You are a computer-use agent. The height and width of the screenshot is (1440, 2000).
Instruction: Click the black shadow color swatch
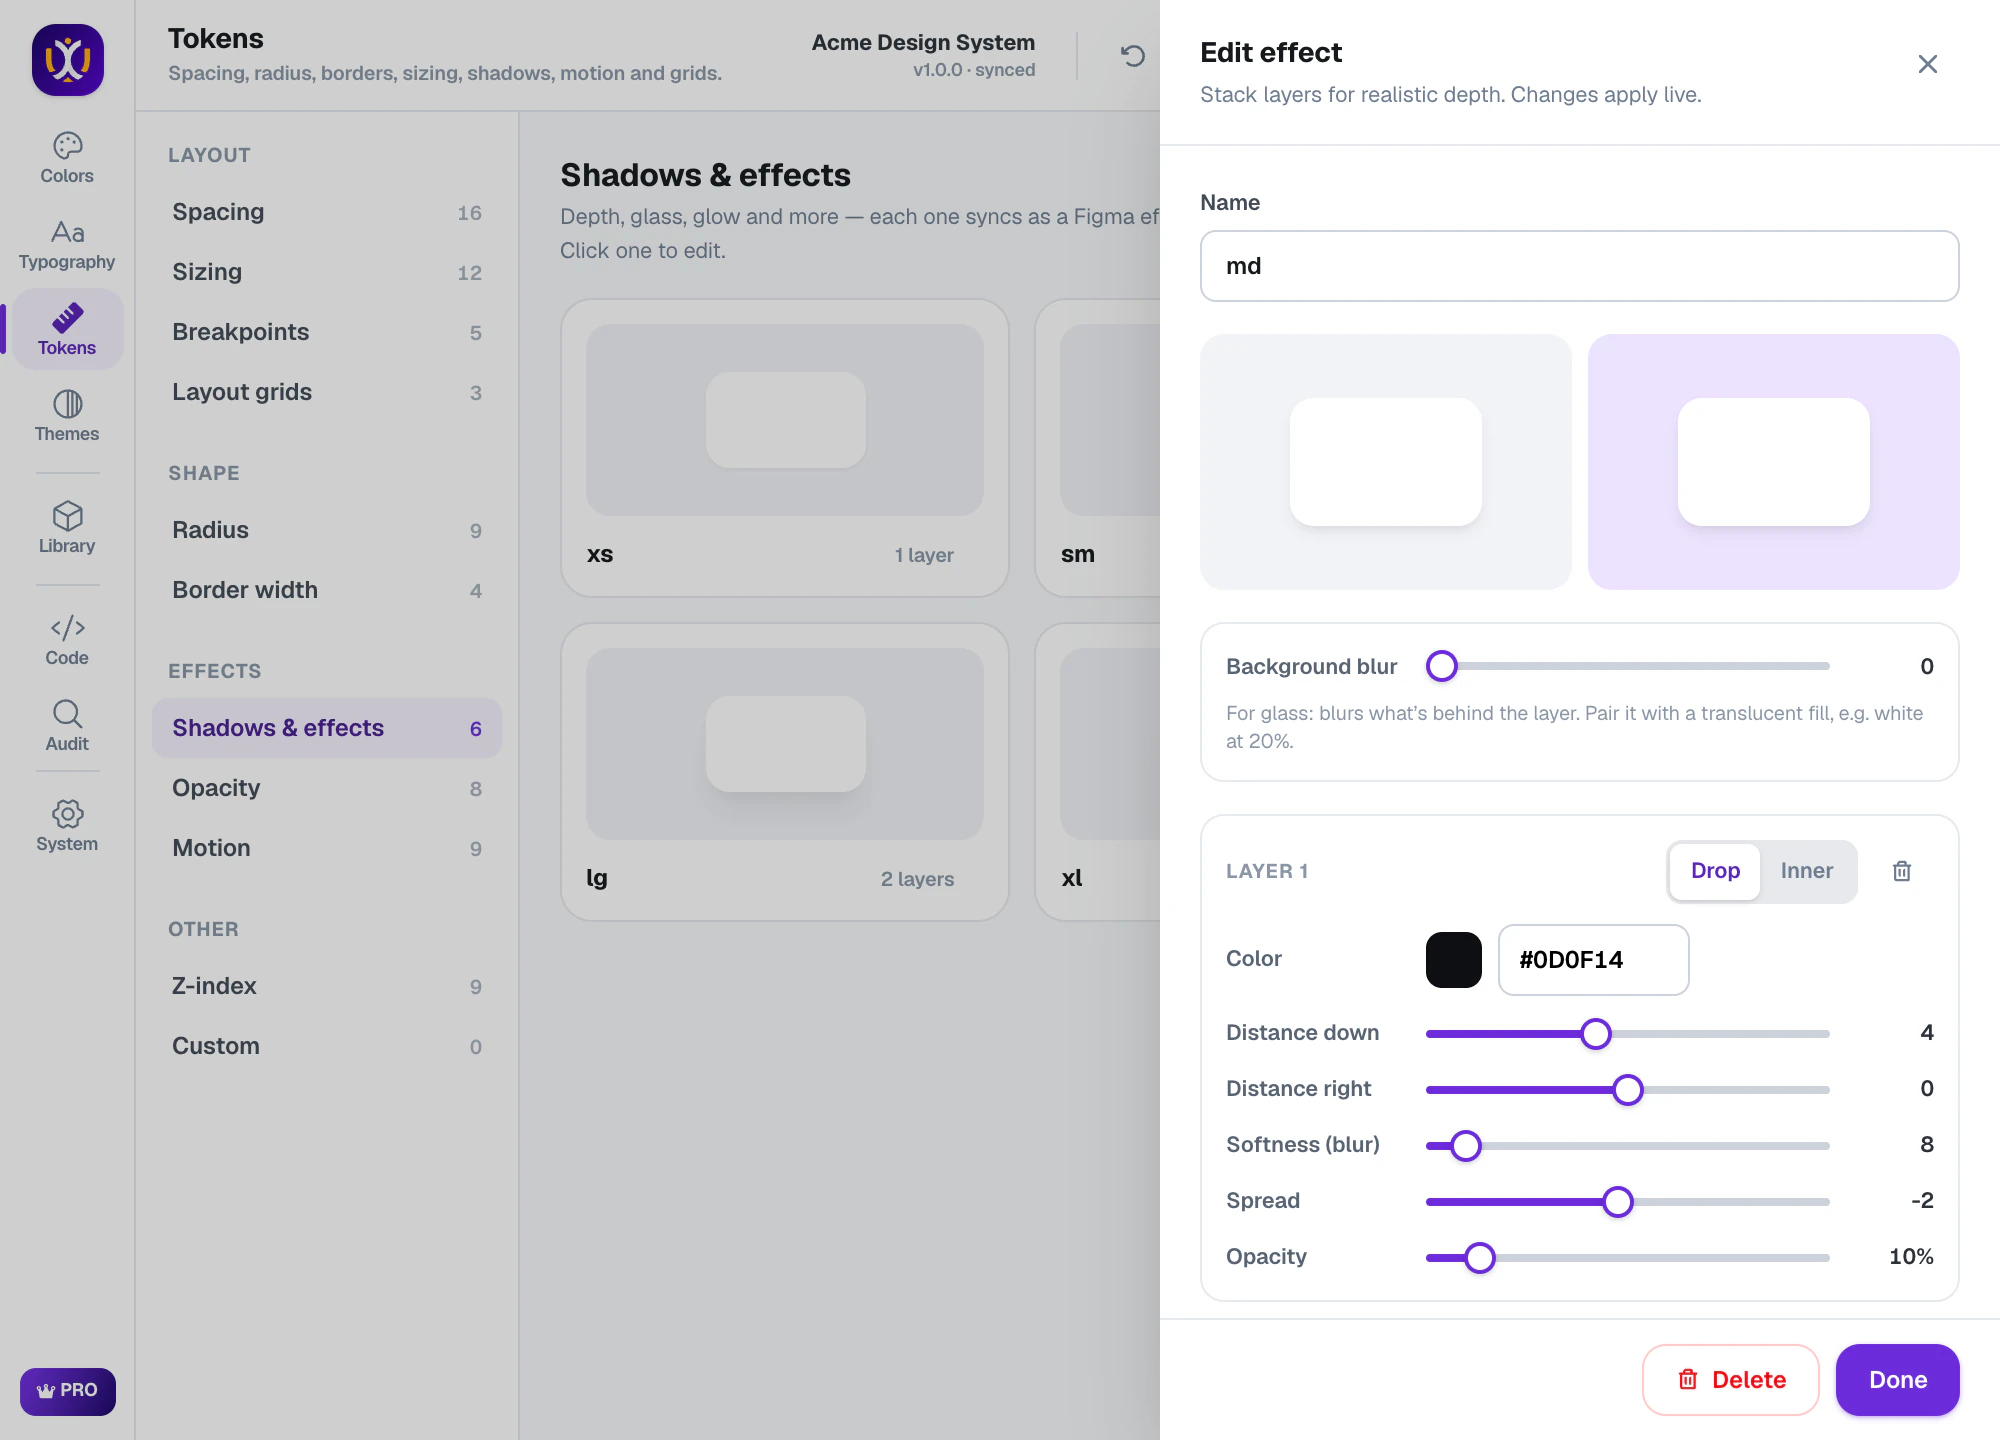click(x=1454, y=960)
